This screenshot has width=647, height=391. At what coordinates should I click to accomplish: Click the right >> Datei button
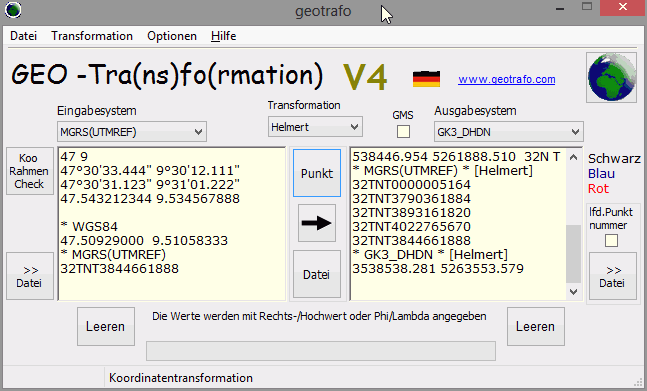(612, 276)
